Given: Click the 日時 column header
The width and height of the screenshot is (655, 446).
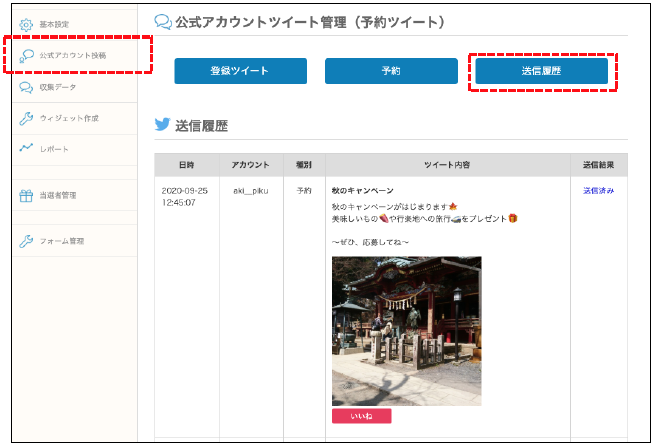Looking at the screenshot, I should click(x=187, y=165).
